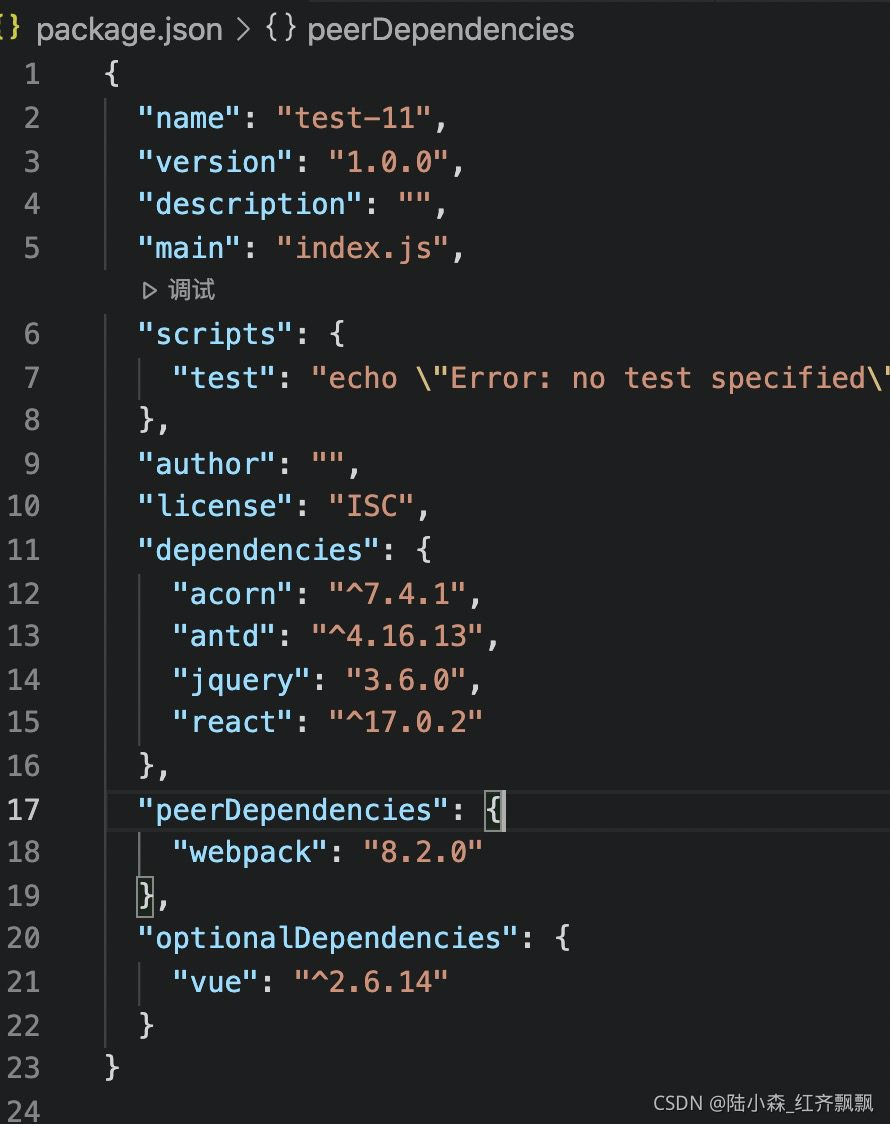The width and height of the screenshot is (890, 1124).
Task: Click the "acorn" dependency key
Action: [232, 594]
